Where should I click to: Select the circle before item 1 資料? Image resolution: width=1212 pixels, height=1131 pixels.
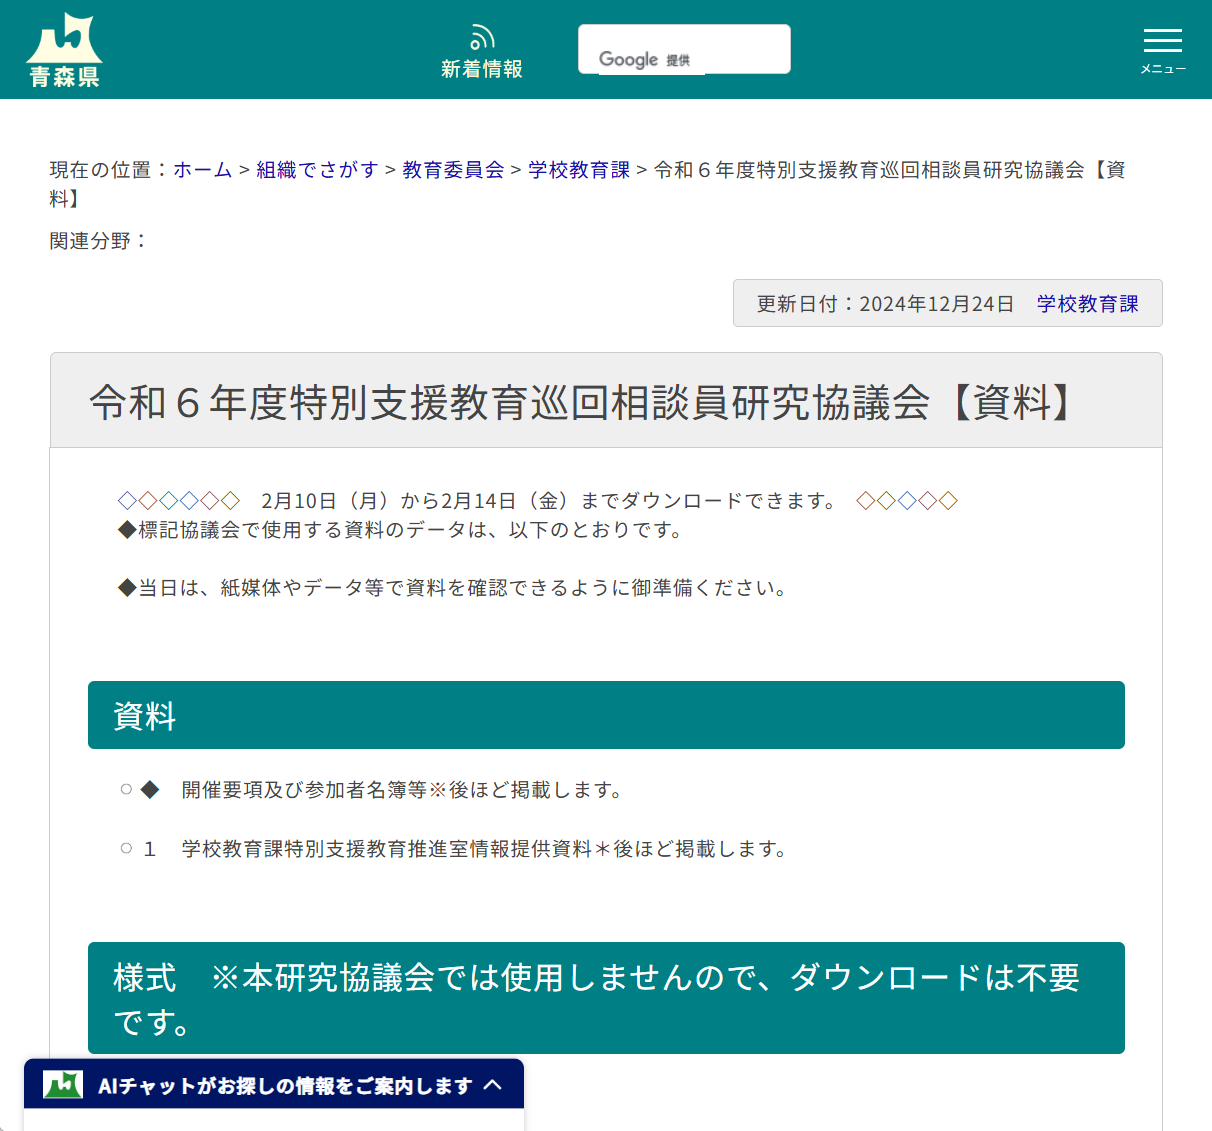[x=124, y=849]
